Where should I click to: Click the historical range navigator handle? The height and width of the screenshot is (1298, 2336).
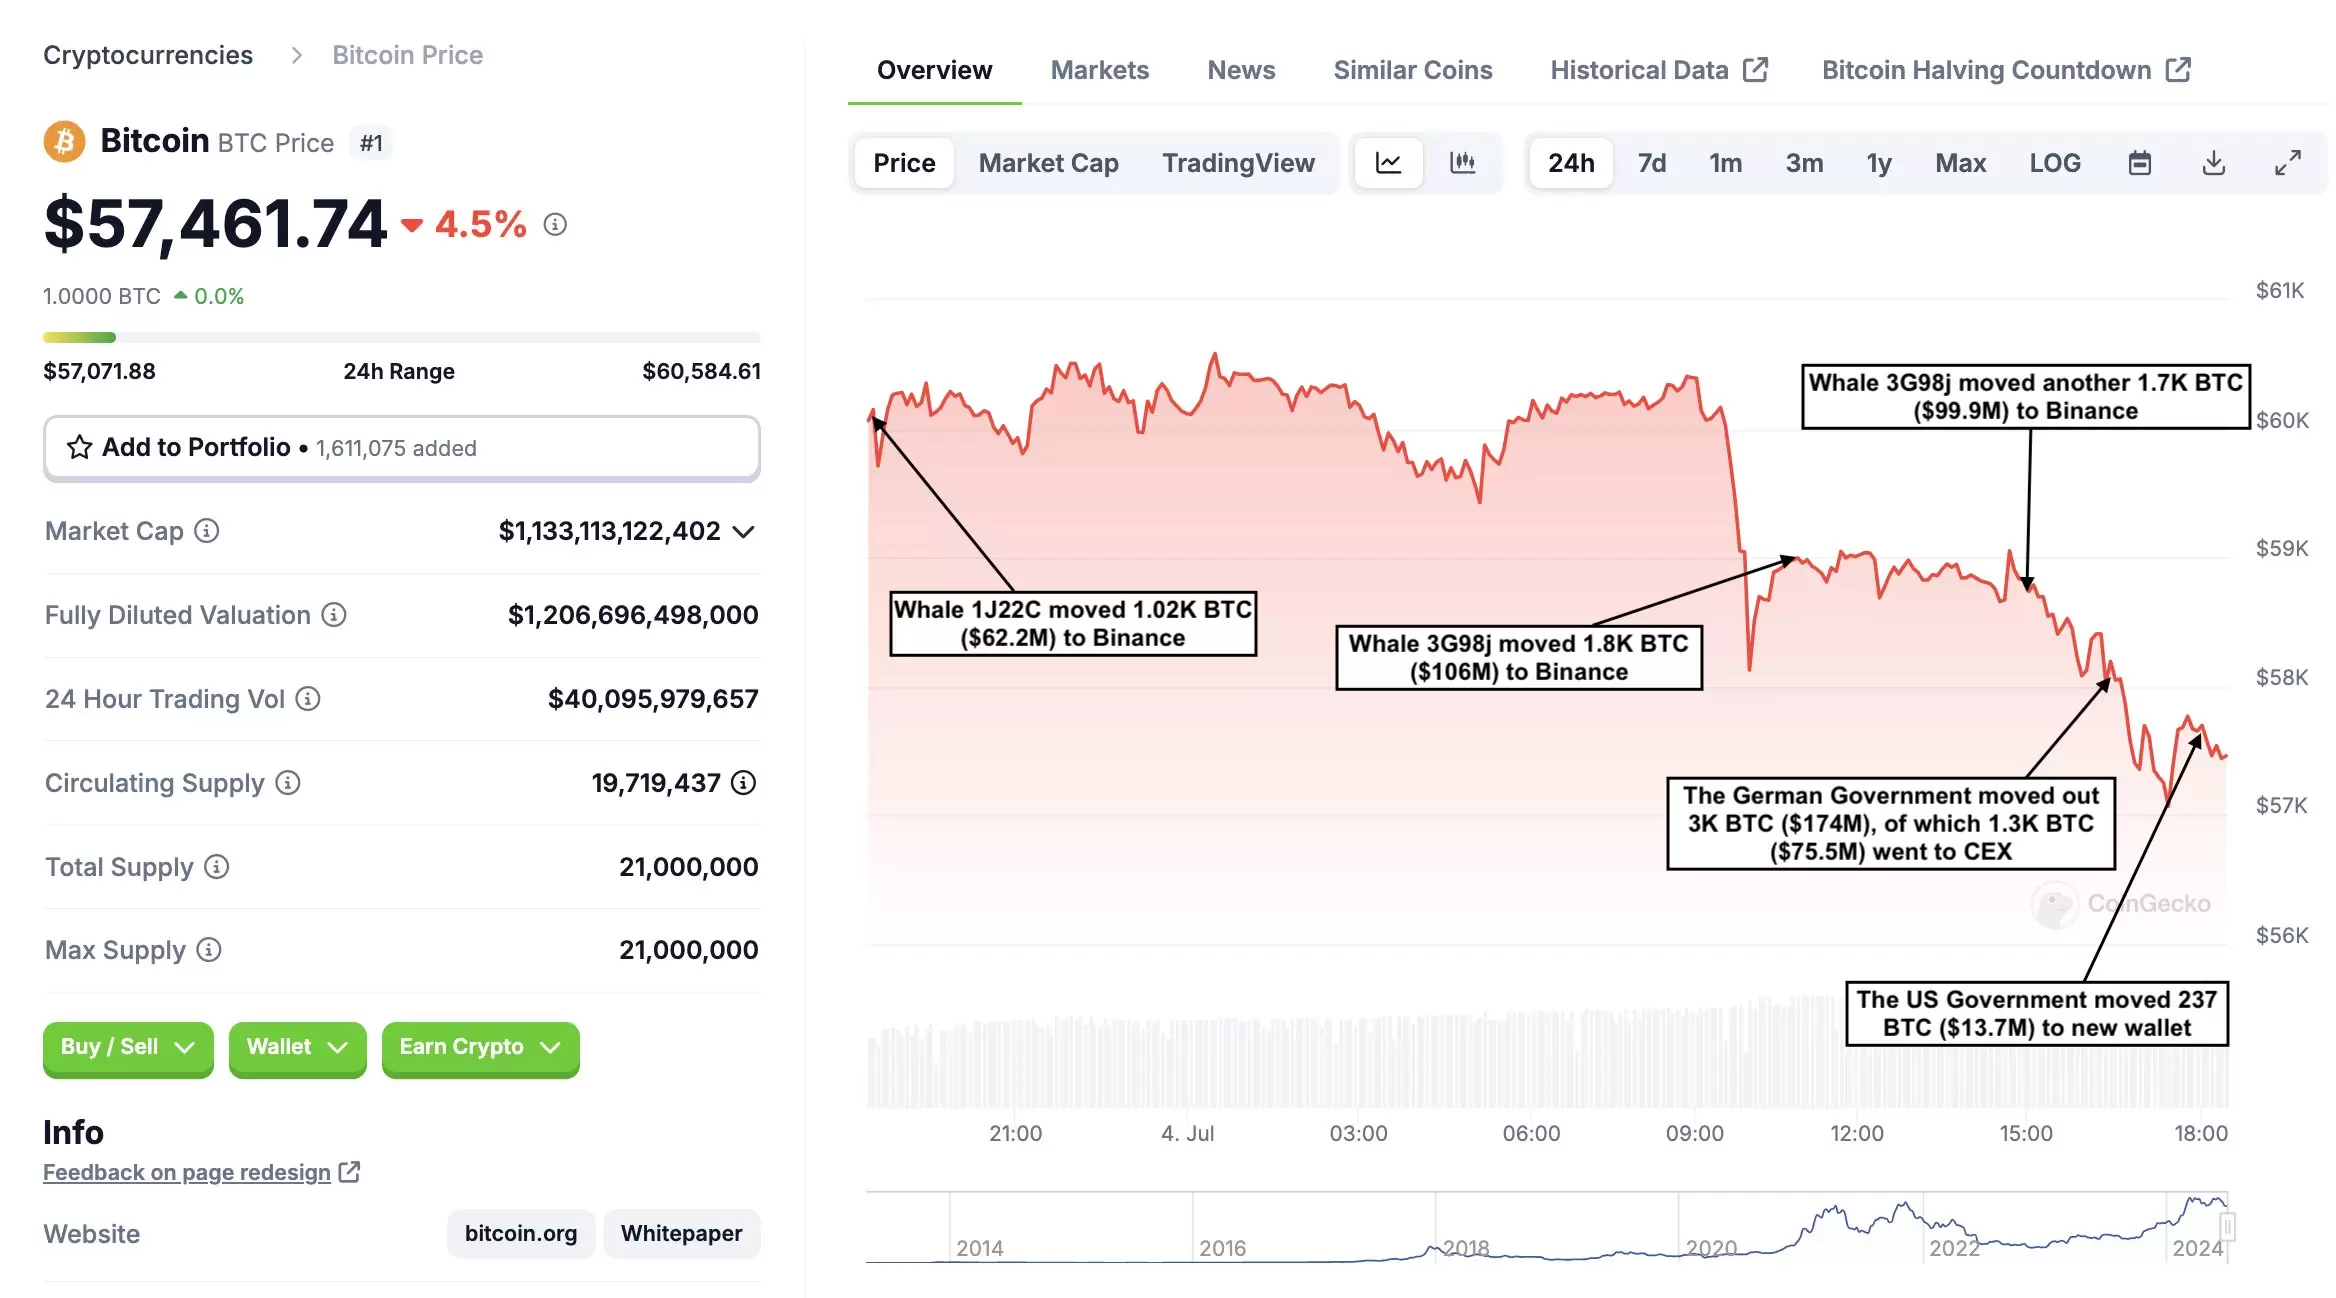coord(2227,1226)
